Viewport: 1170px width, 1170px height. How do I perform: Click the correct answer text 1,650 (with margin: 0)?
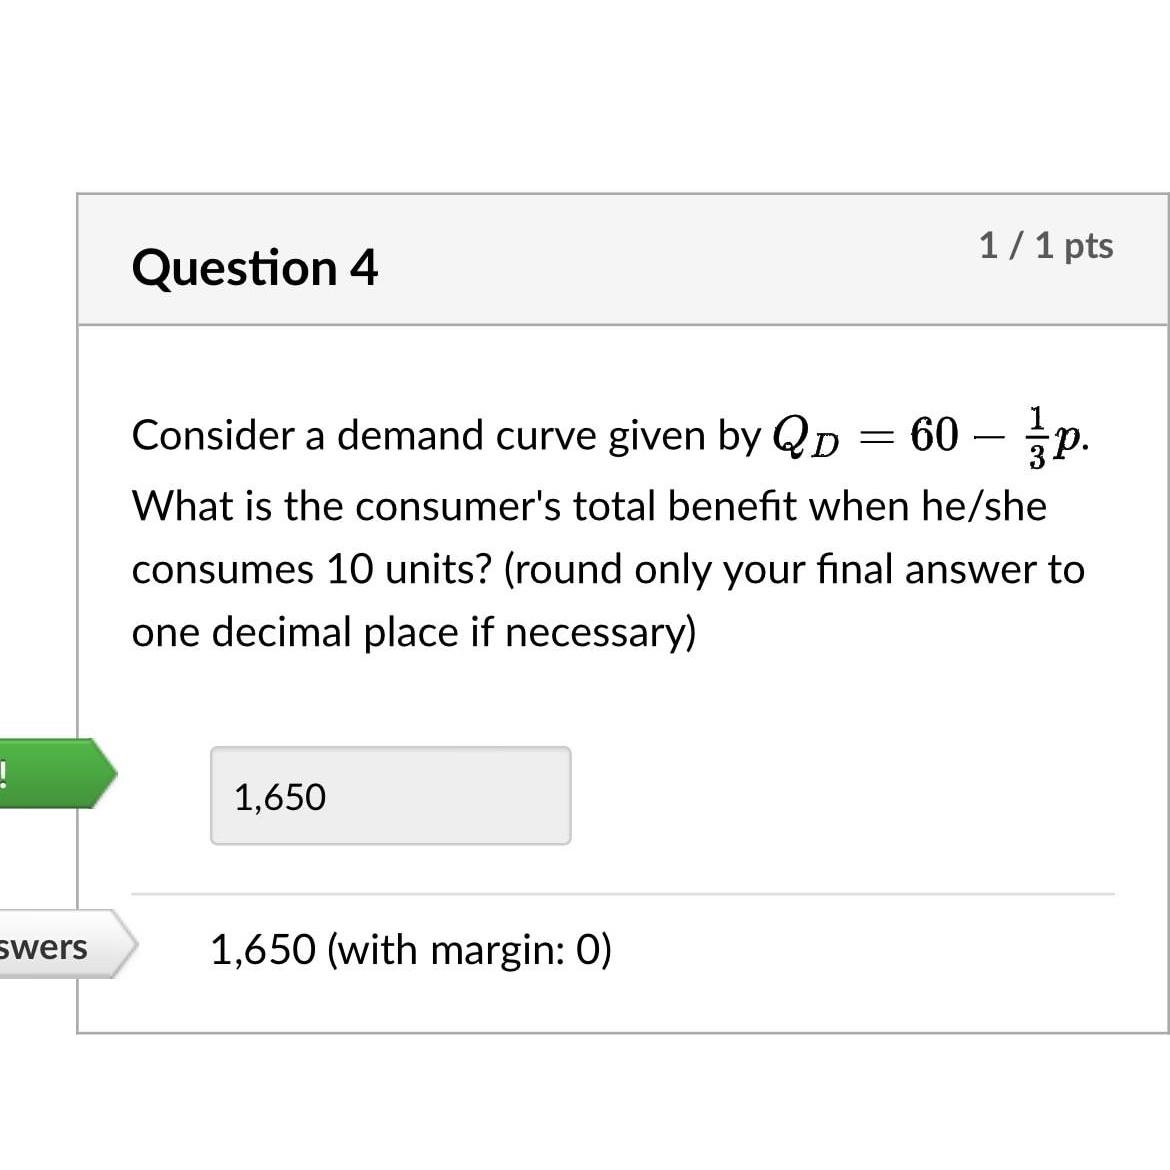coord(411,949)
